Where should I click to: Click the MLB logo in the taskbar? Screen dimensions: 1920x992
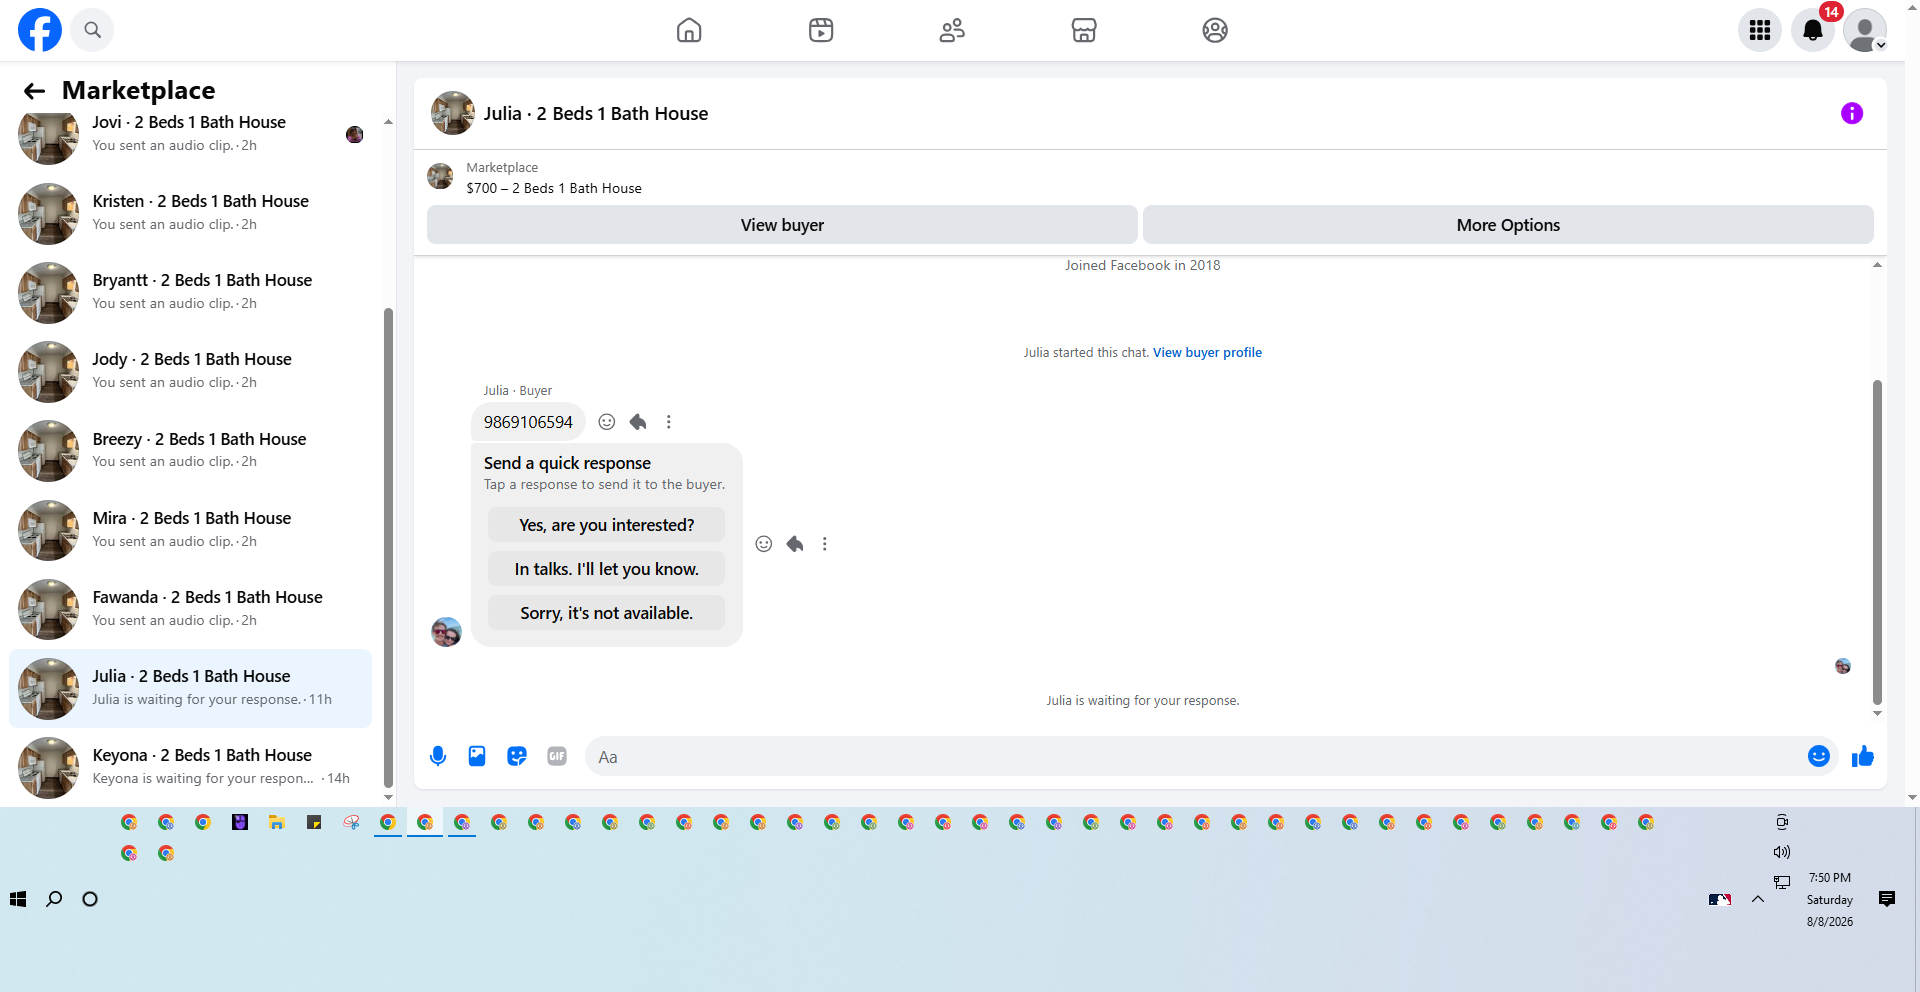1720,899
